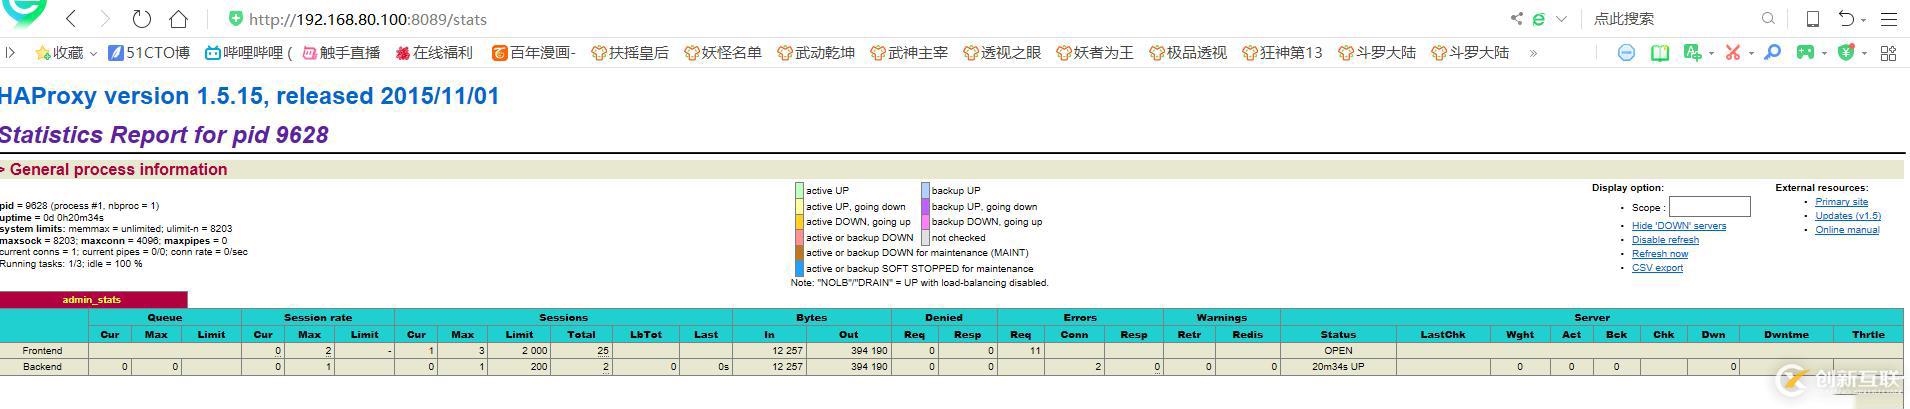
Task: Expand the game controller dropdown arrow
Action: (1824, 53)
